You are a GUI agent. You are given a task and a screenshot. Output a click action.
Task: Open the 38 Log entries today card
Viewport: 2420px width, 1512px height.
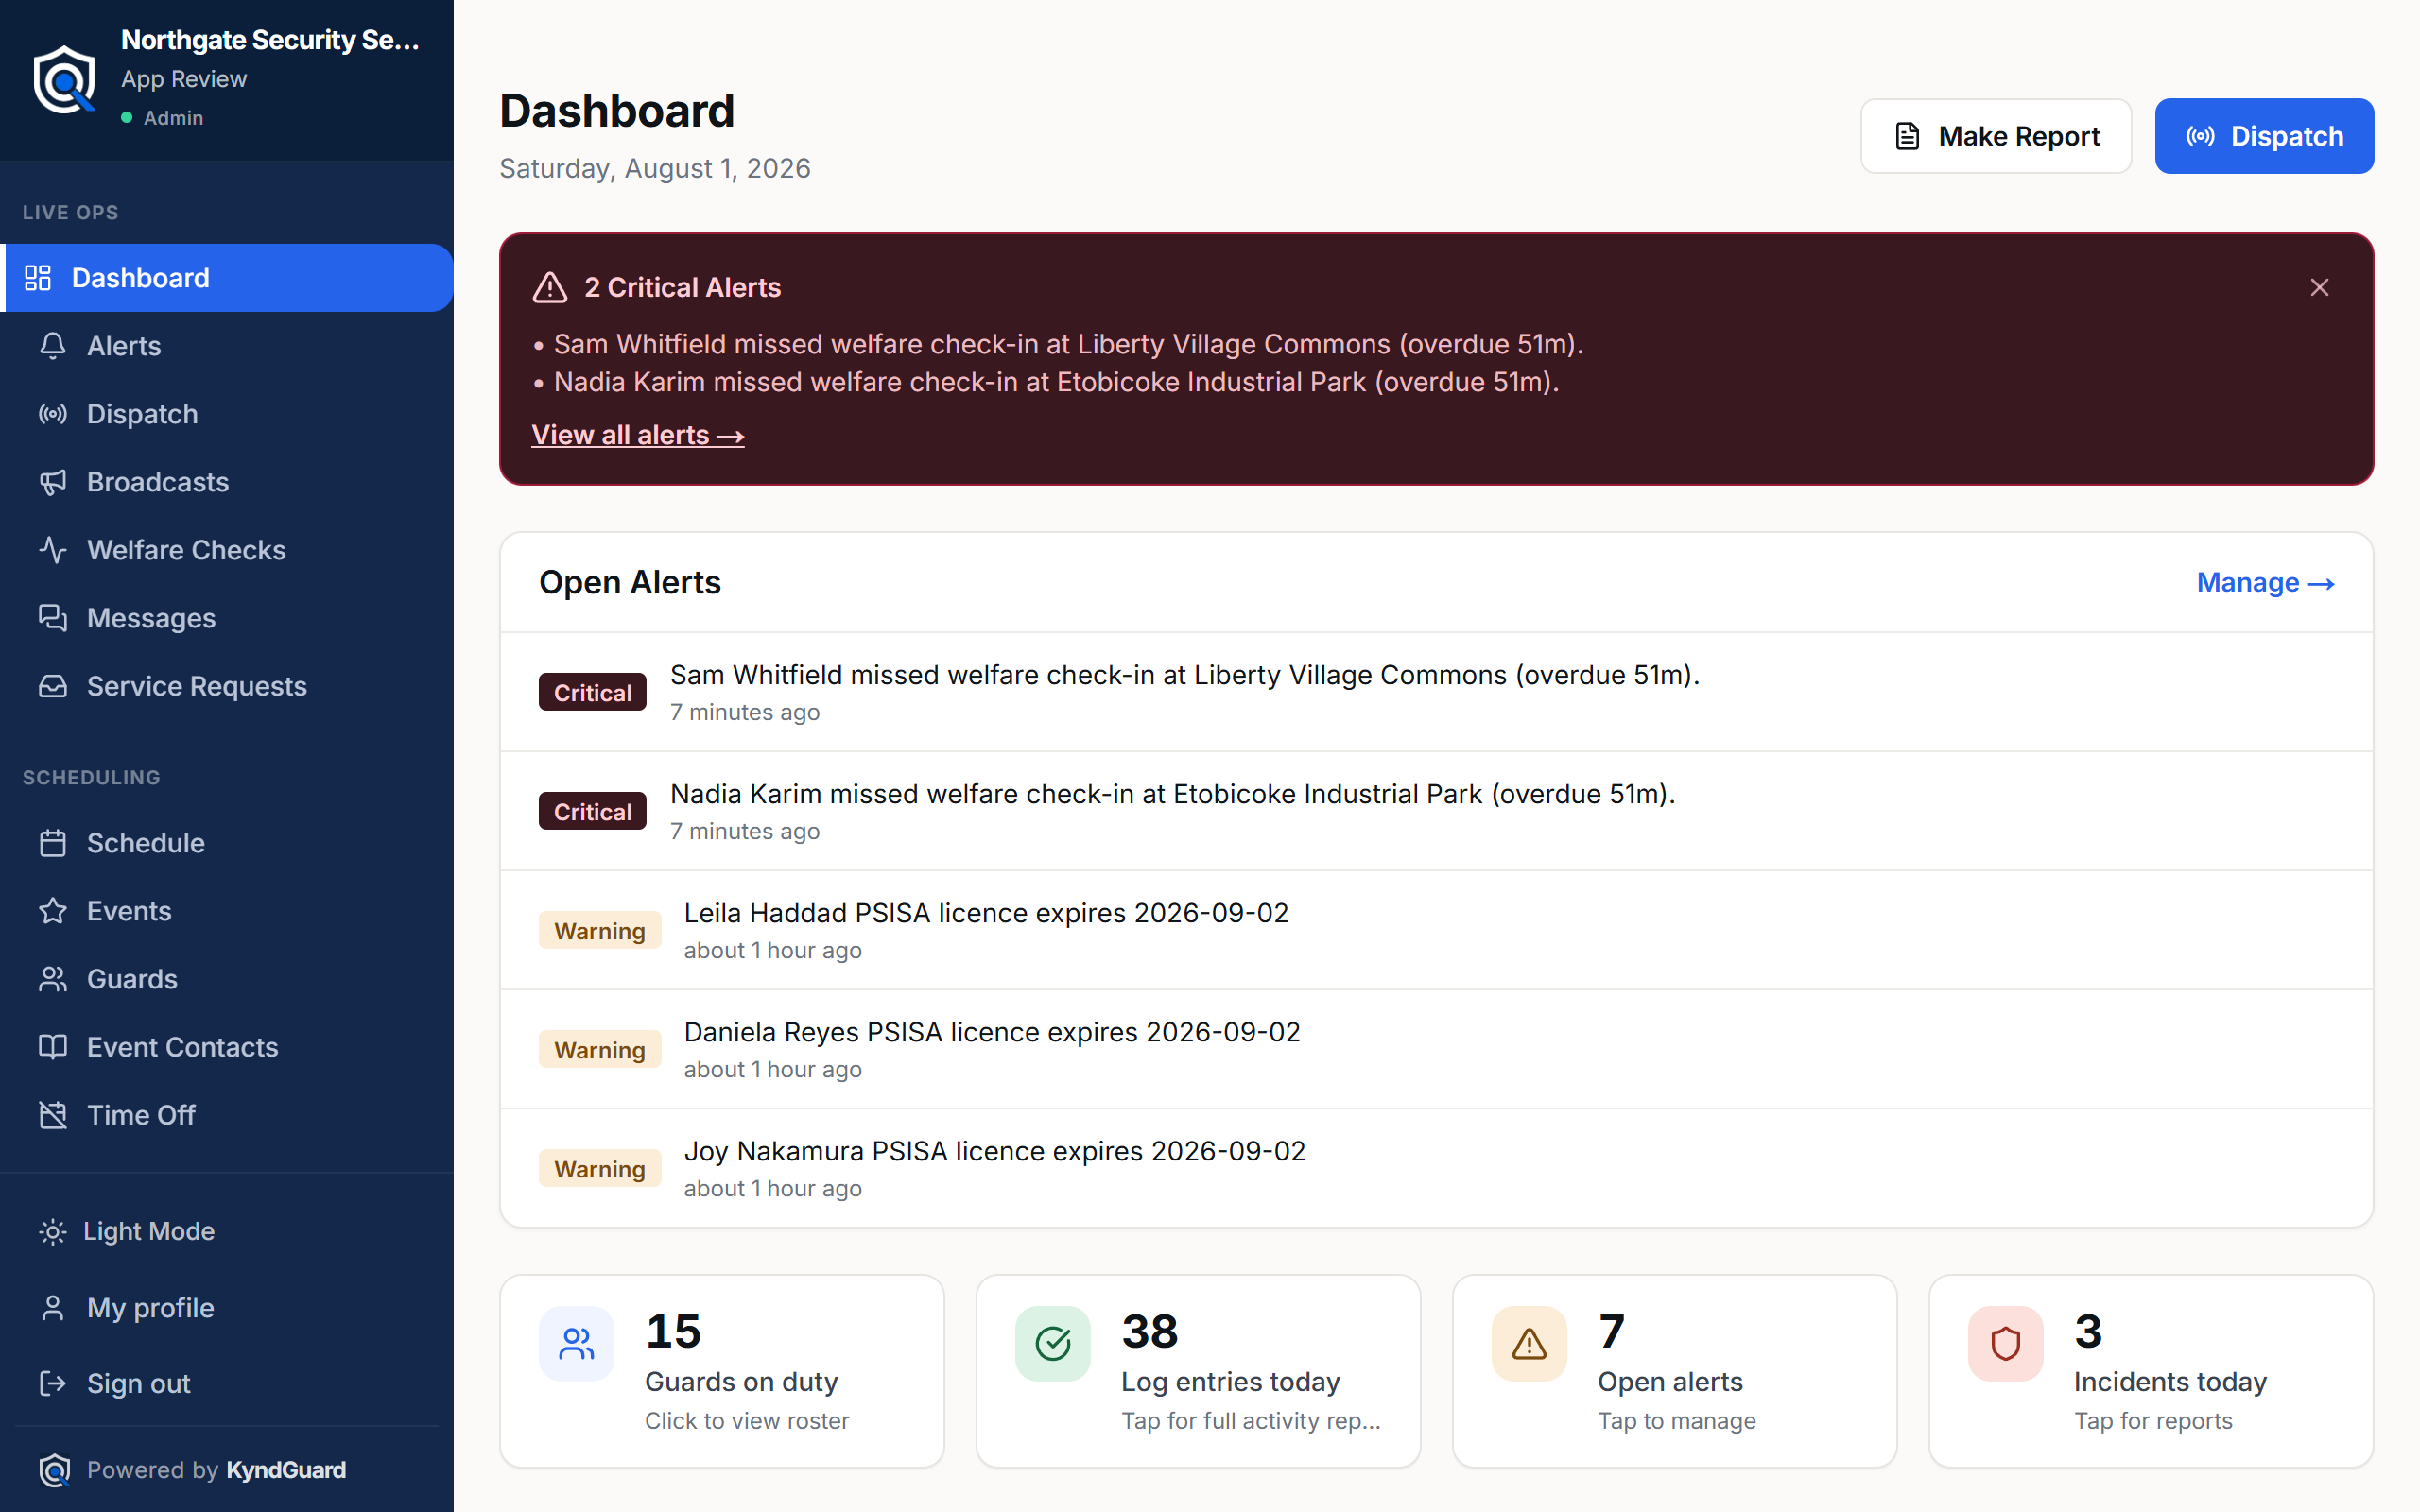(1198, 1371)
